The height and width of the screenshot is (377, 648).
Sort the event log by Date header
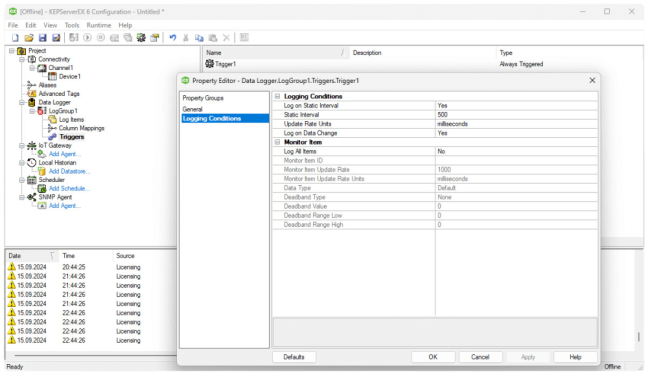click(31, 256)
